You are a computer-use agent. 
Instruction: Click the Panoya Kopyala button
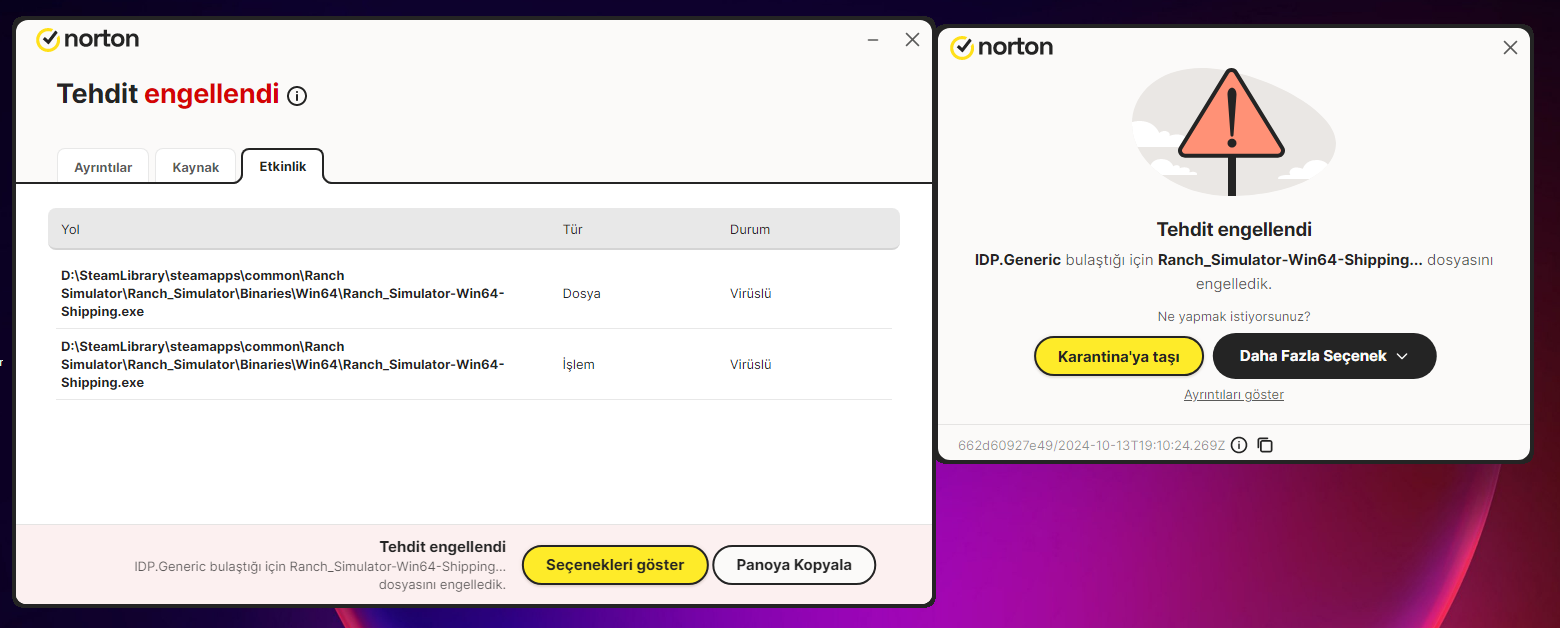[794, 565]
